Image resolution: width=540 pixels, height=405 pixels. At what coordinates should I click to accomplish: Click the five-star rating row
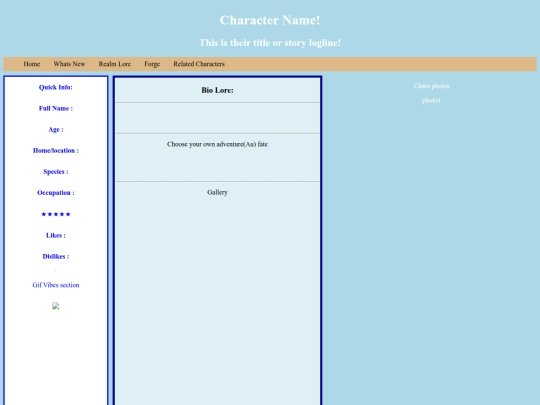point(56,214)
